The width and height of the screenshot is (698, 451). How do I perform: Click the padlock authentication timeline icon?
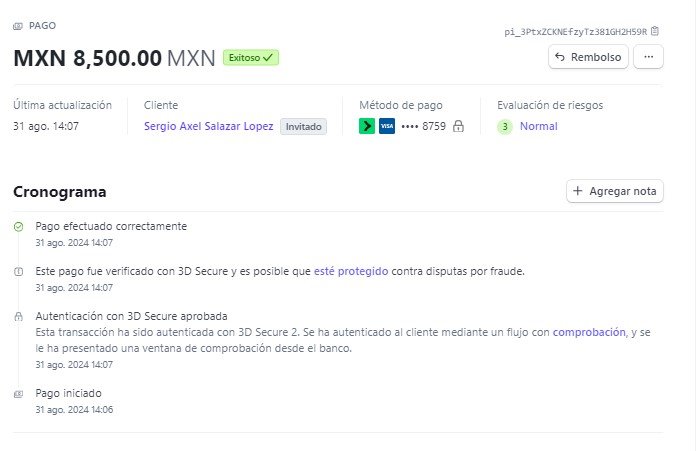click(18, 317)
